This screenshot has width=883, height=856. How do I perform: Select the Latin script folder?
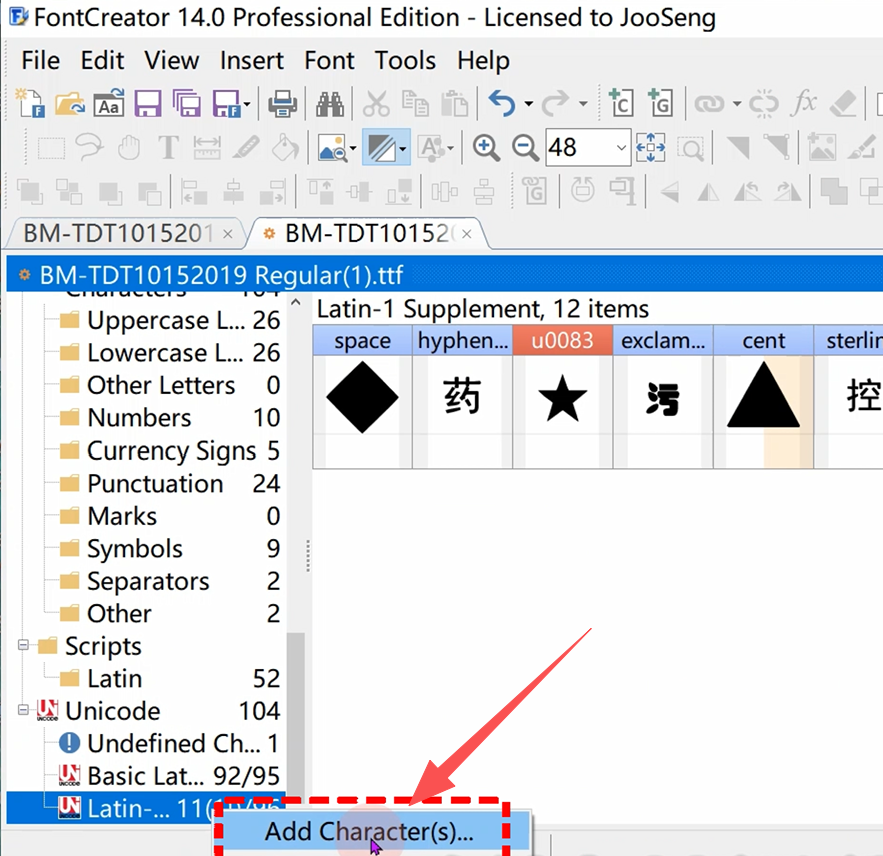click(170, 679)
